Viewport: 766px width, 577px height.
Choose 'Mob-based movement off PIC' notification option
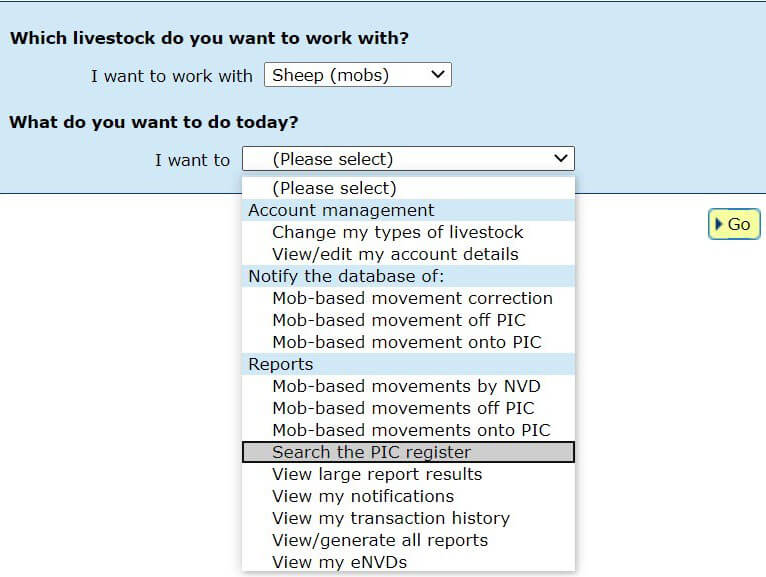pos(398,320)
